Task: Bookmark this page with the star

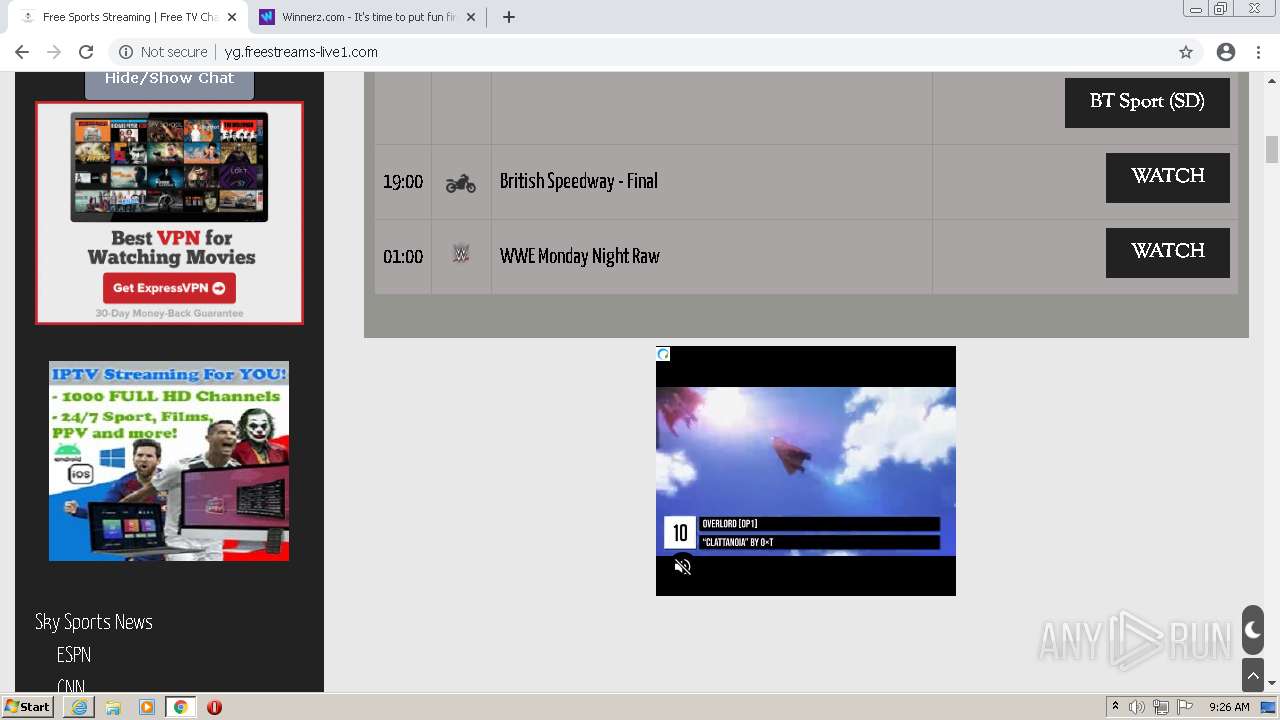Action: pyautogui.click(x=1186, y=52)
